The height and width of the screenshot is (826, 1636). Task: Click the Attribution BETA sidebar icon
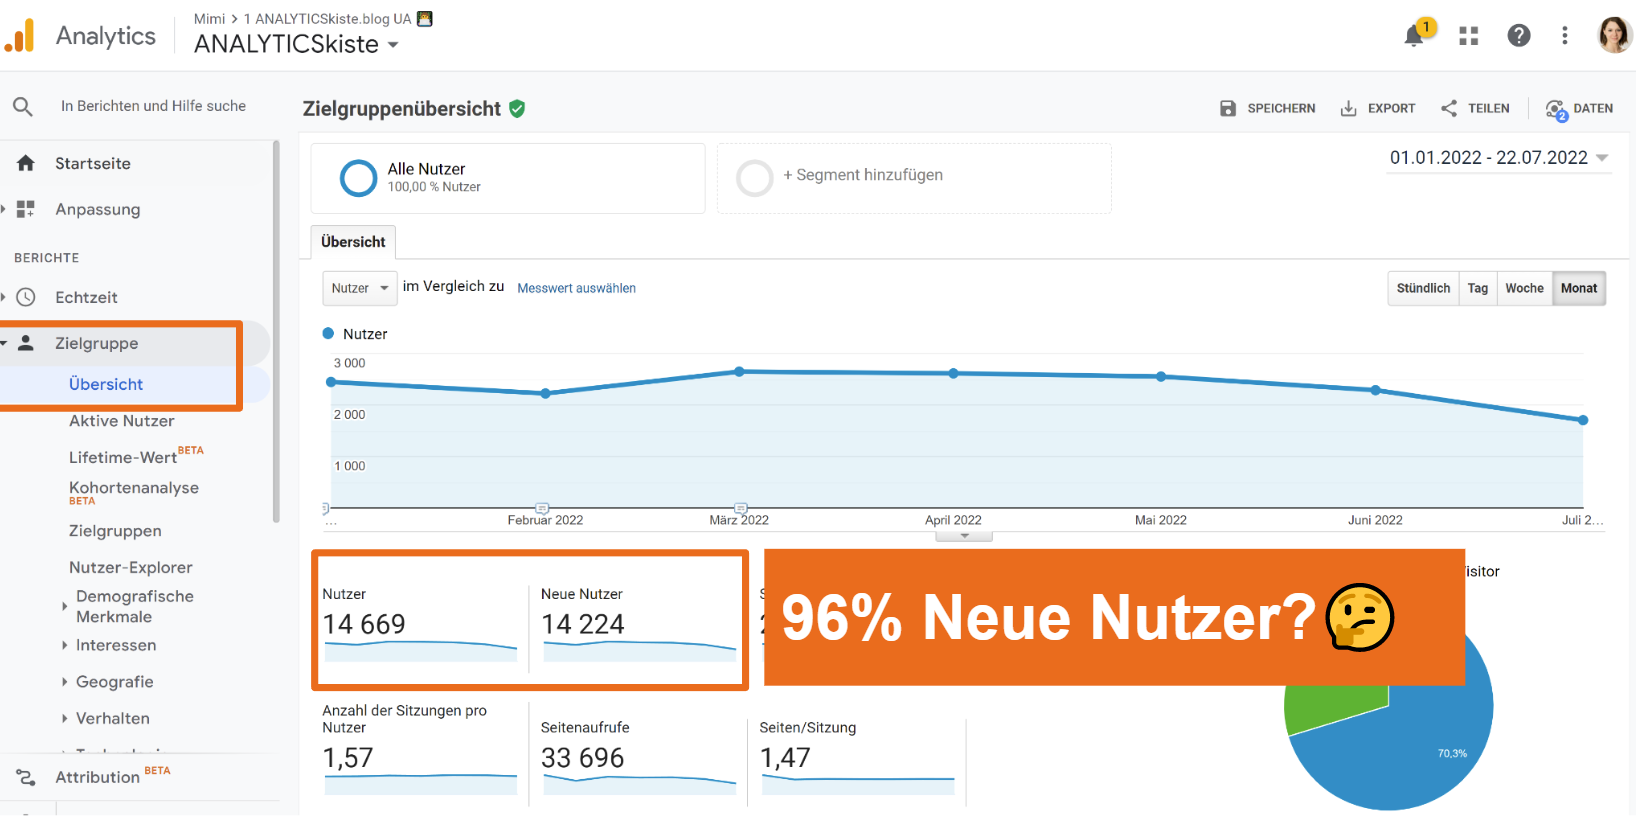[23, 776]
